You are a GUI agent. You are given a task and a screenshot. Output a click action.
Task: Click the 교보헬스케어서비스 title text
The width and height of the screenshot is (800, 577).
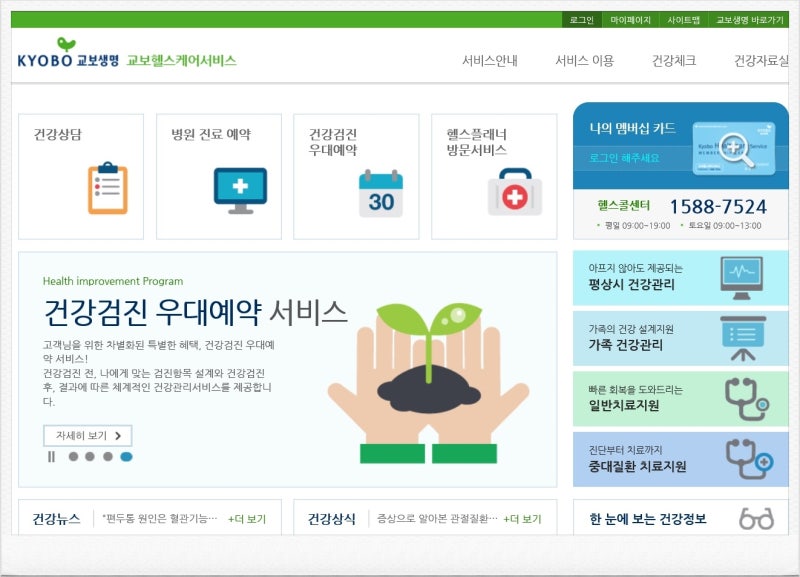[181, 61]
